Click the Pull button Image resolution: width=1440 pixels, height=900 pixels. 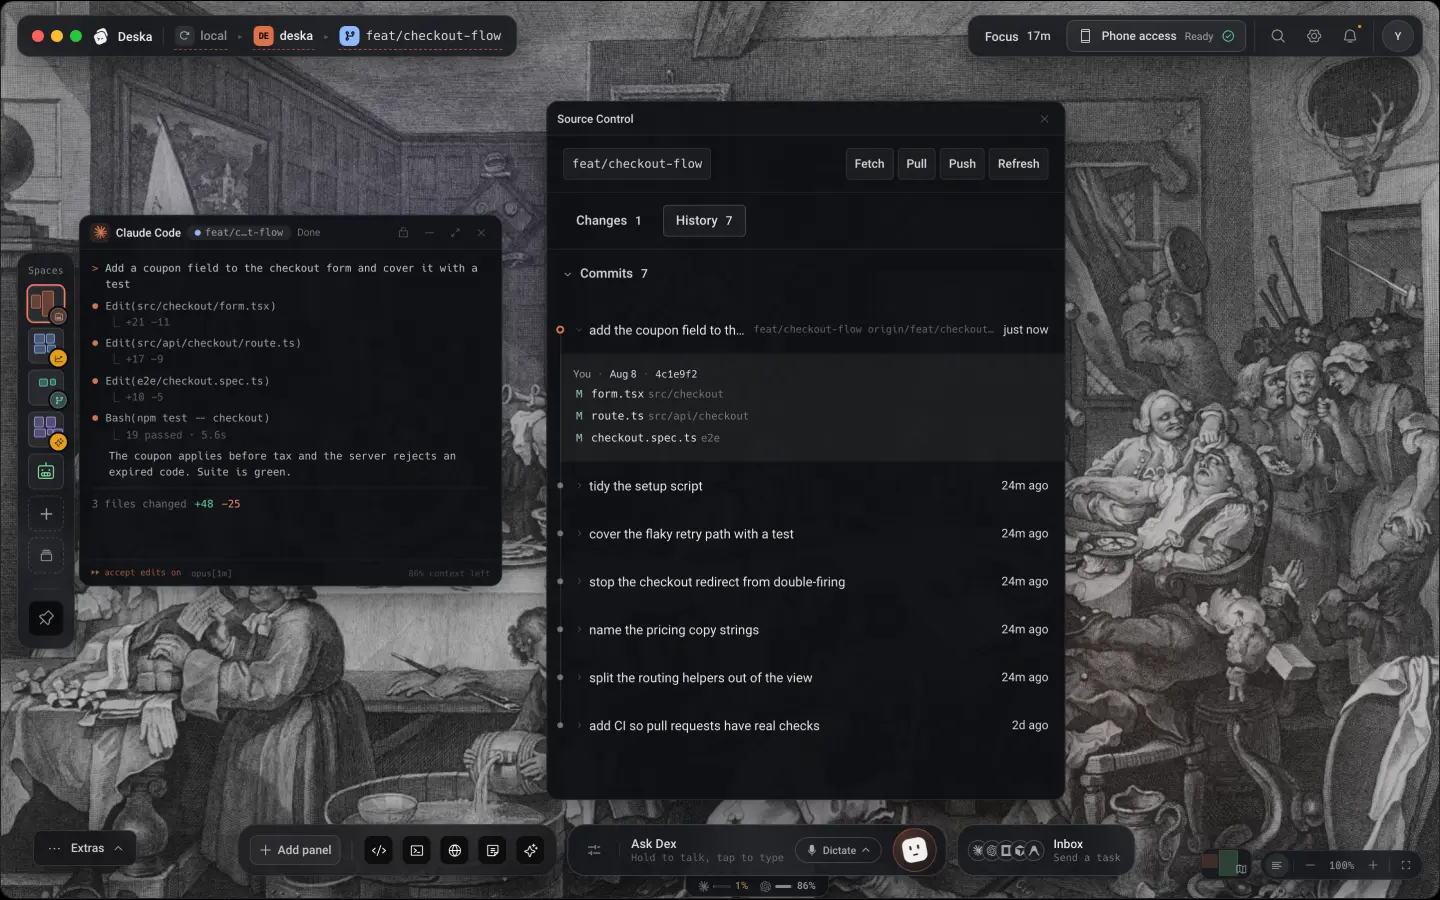(916, 164)
